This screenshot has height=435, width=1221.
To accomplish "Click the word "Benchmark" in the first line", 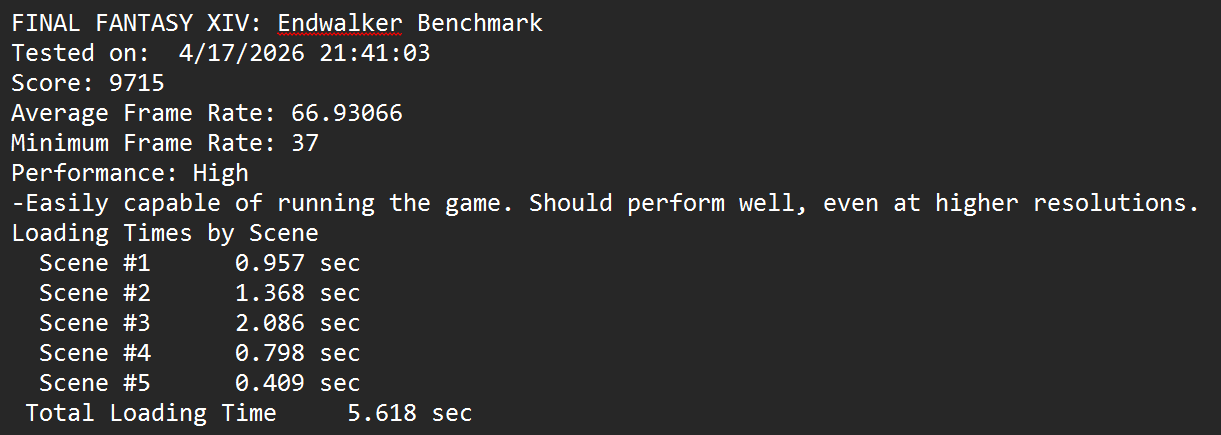I will pos(480,23).
